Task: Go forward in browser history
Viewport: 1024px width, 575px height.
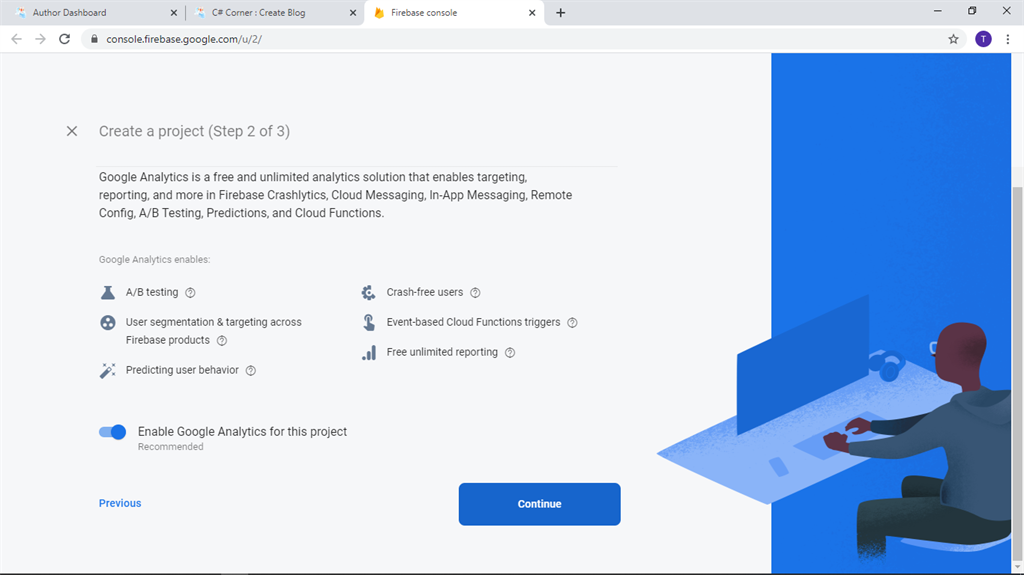Action: tap(40, 39)
